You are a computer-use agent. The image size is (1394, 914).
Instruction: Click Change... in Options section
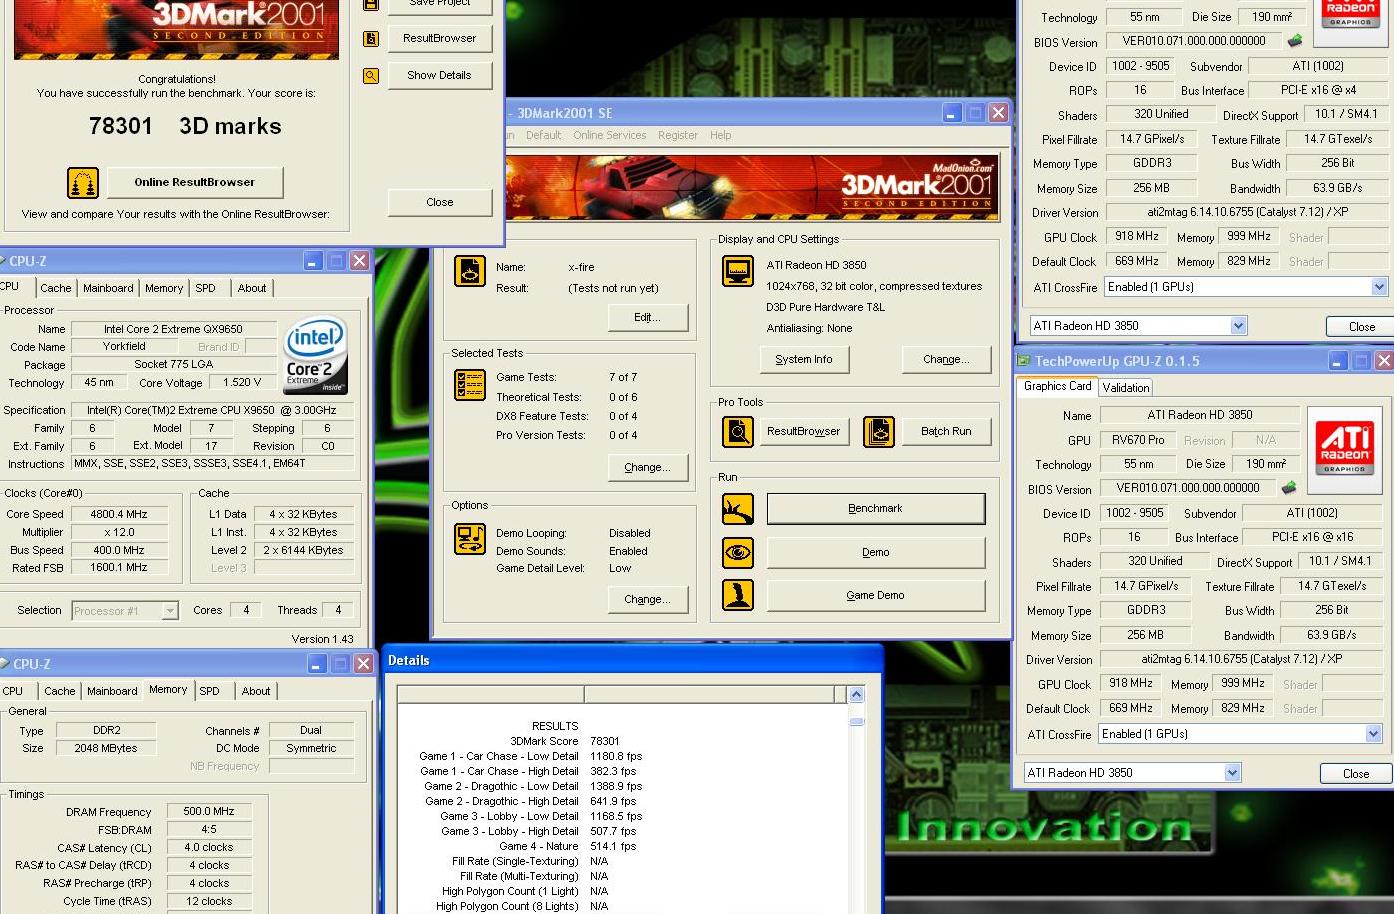647,599
